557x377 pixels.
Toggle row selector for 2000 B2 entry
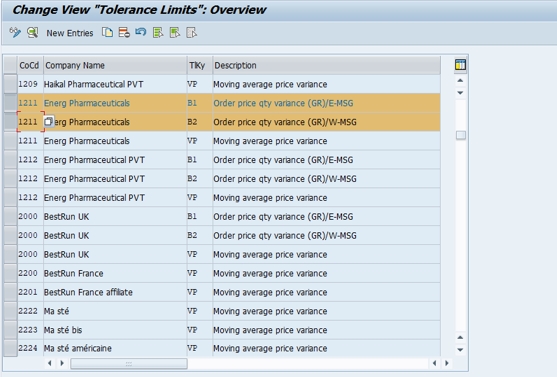(10, 235)
